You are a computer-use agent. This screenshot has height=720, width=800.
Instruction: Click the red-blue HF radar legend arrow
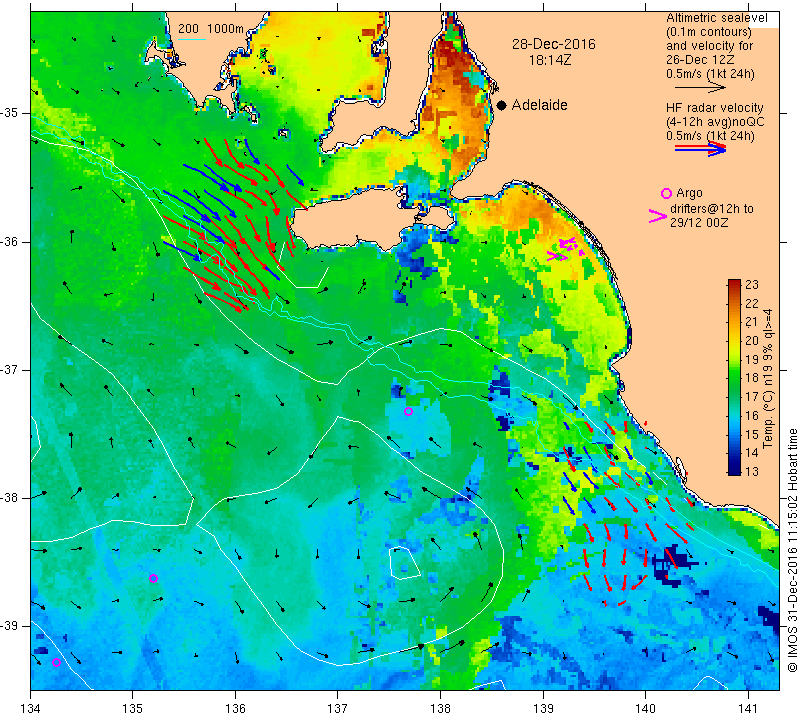pyautogui.click(x=701, y=148)
